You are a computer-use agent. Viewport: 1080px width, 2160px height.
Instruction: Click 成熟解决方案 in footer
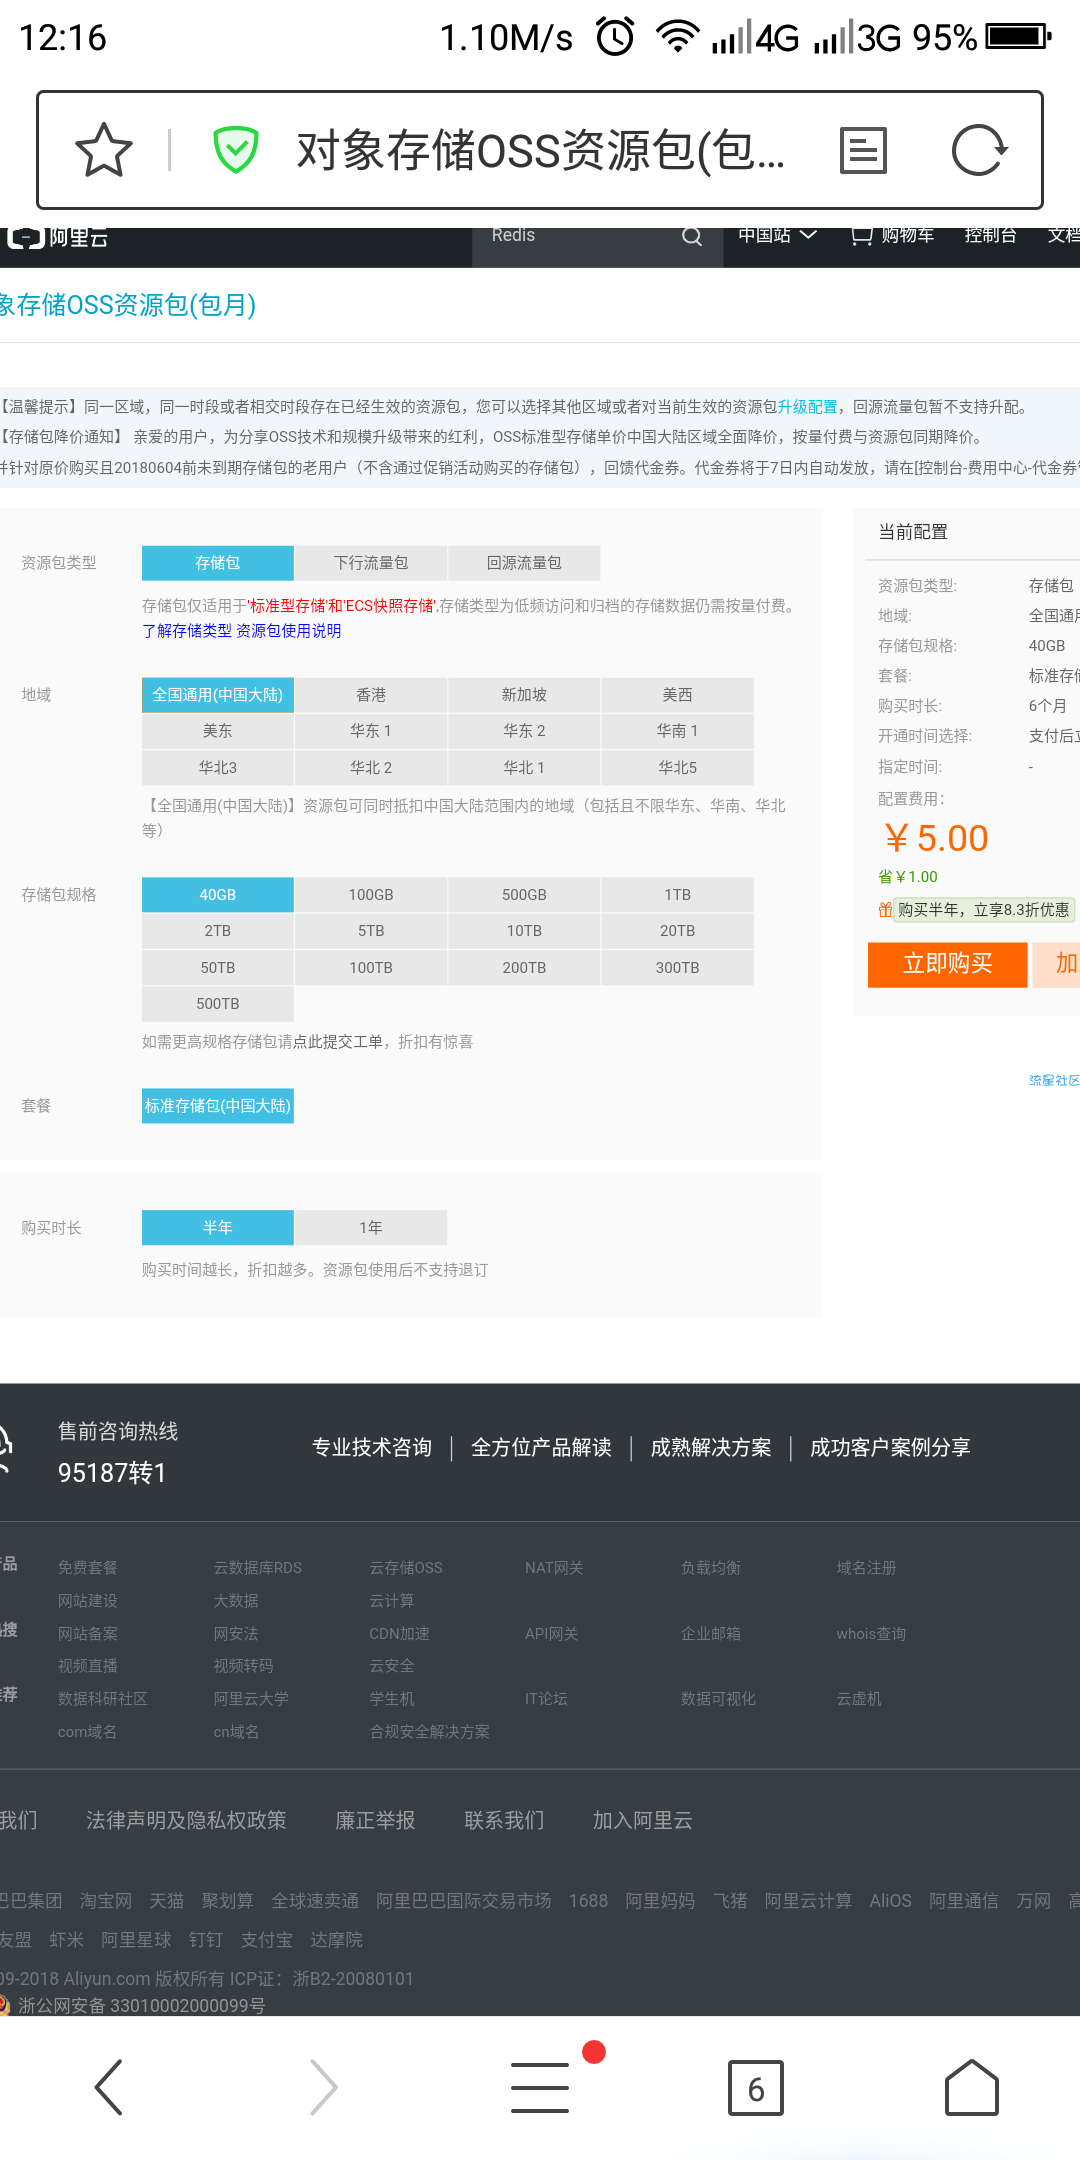click(711, 1448)
